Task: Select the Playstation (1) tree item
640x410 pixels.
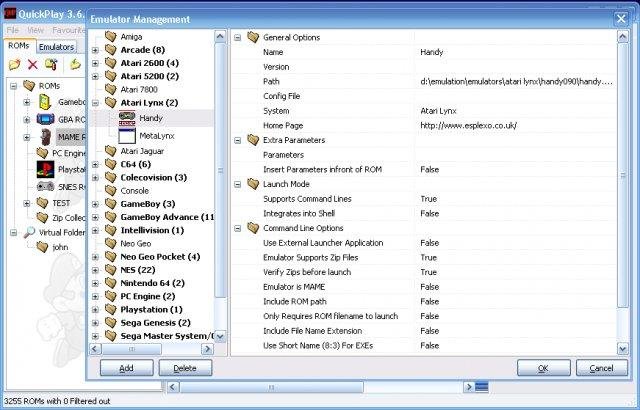Action: click(151, 310)
